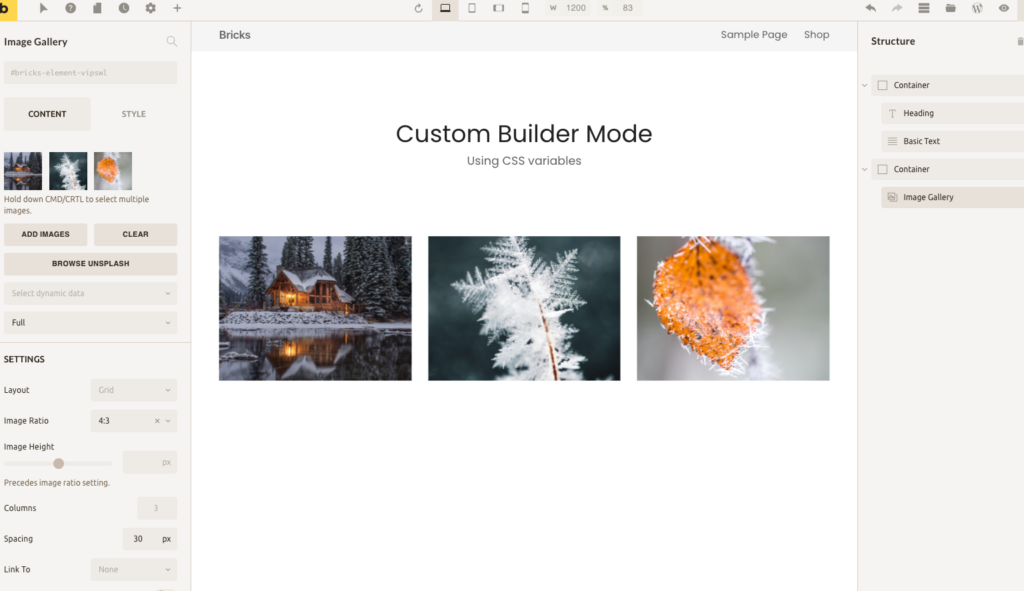
Task: Click the Bricks logo icon
Action: (x=8, y=9)
